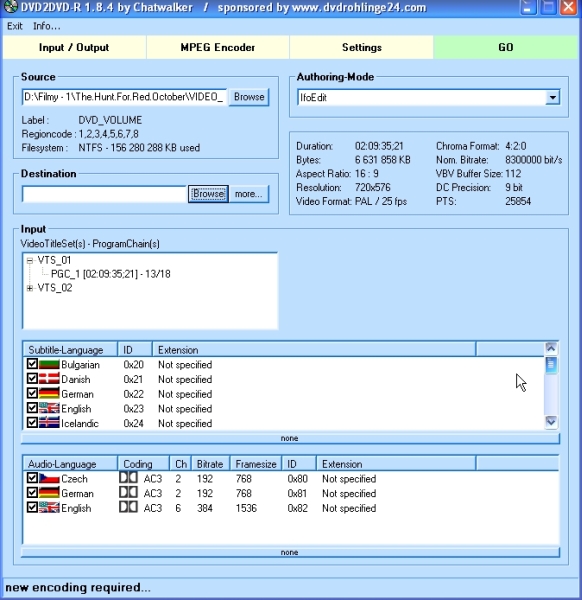The height and width of the screenshot is (600, 582).
Task: Click the English flag in audio list
Action: 49,508
